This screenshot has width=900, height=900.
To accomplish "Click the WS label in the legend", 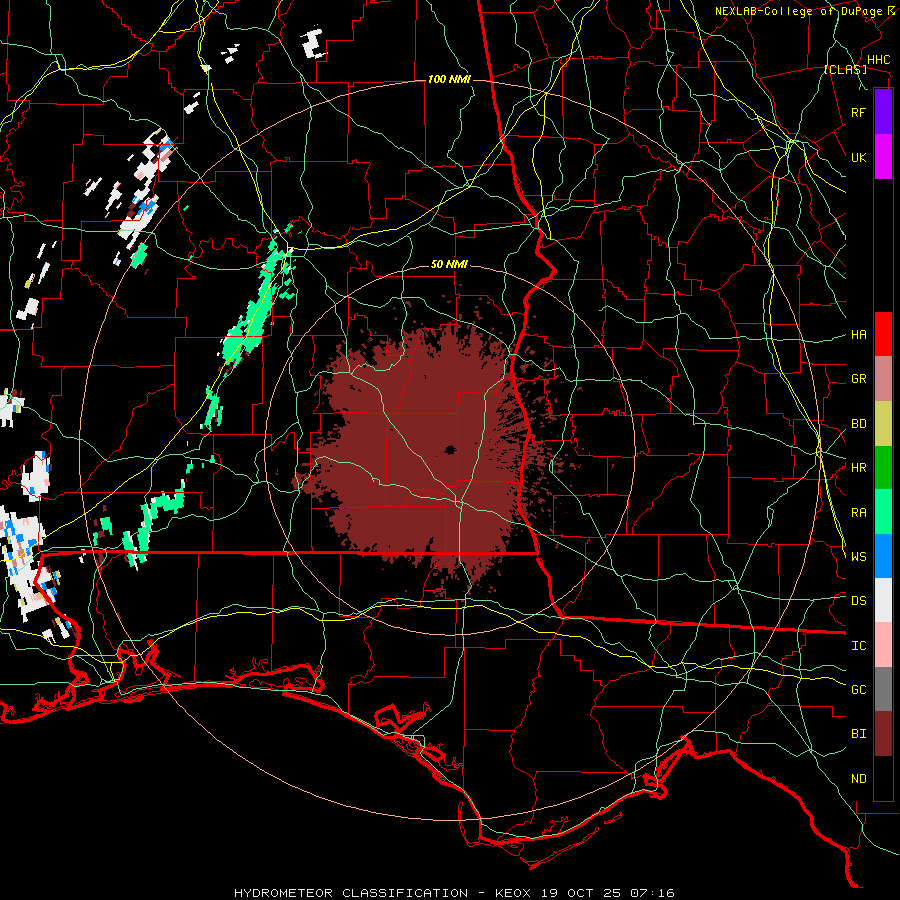I will [x=858, y=557].
